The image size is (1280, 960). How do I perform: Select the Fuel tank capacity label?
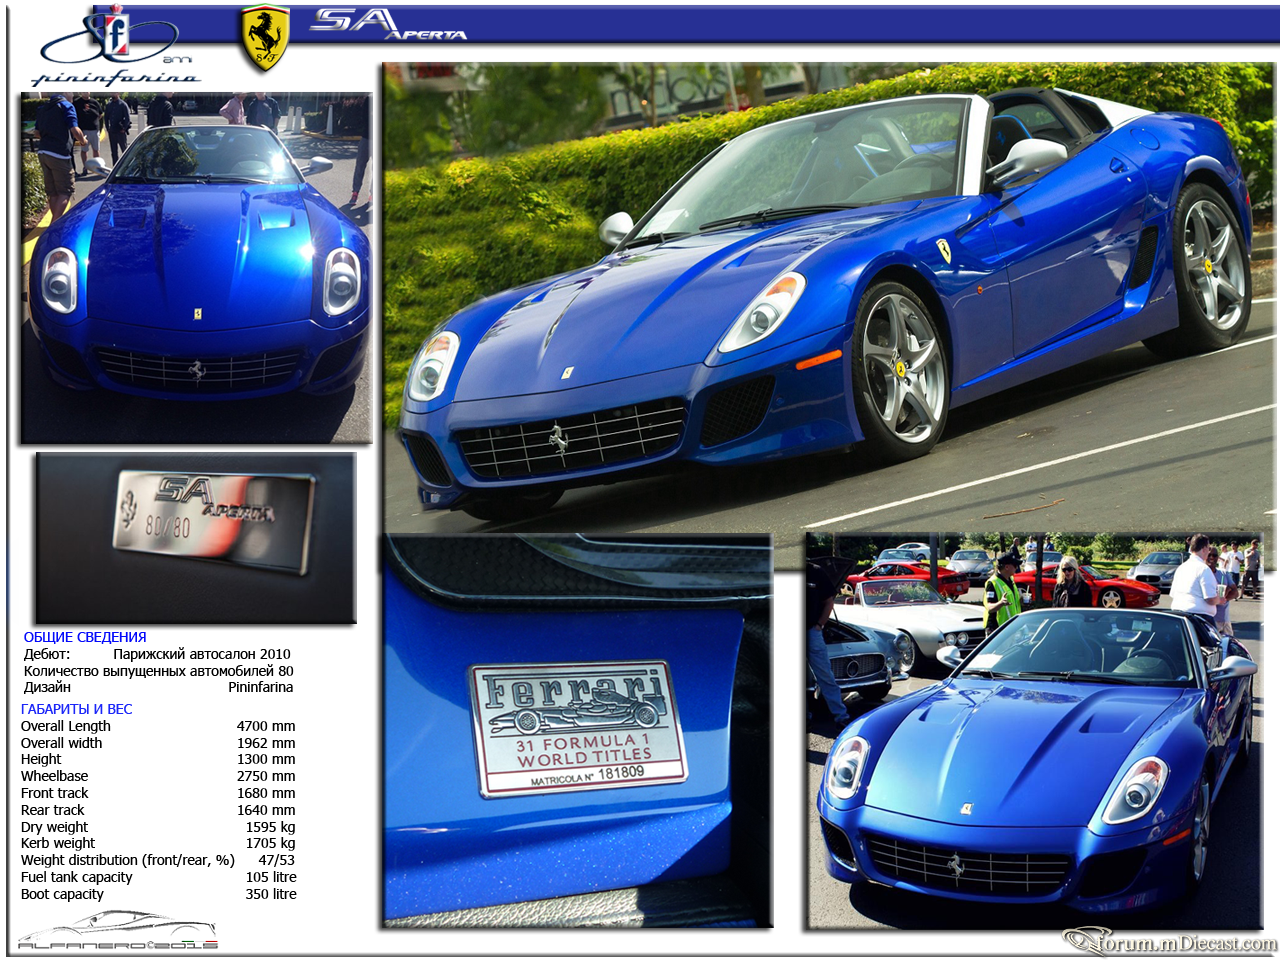(x=76, y=877)
